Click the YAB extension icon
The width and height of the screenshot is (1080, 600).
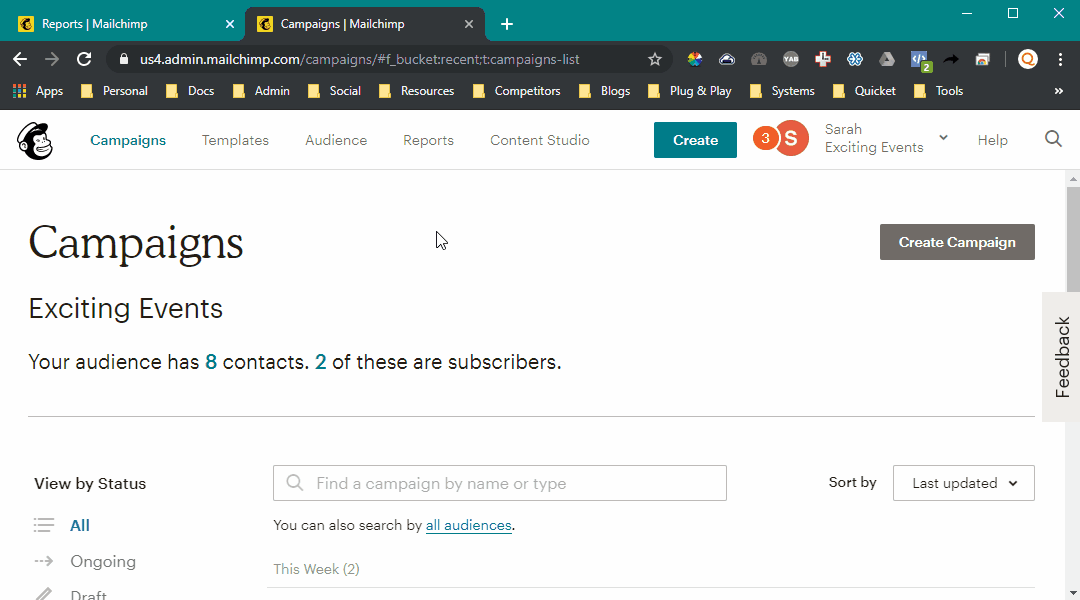point(791,59)
